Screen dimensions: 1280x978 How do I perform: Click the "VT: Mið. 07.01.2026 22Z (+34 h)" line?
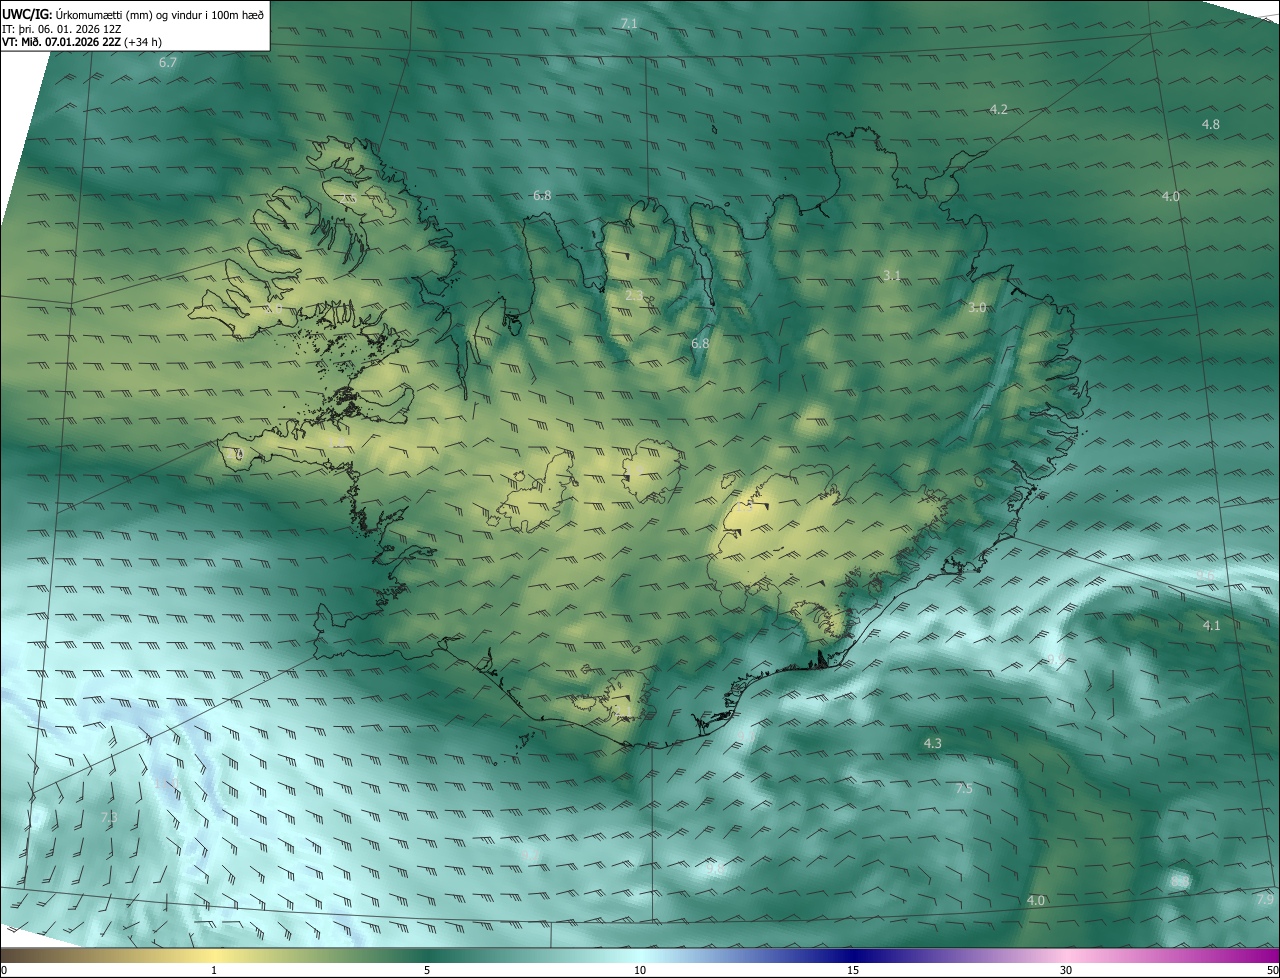click(82, 43)
